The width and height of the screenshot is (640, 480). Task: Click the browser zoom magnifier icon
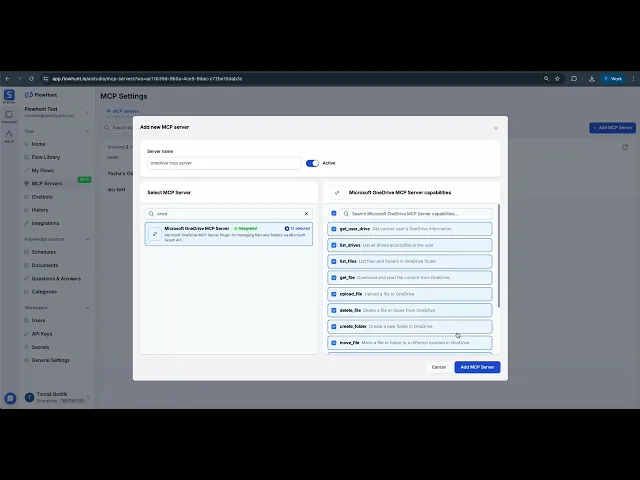(546, 79)
